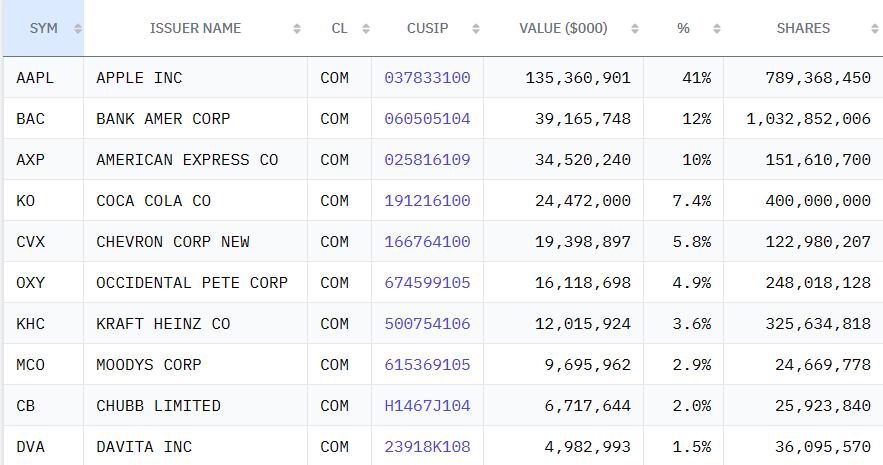The image size is (883, 465).
Task: Click sort arrows beside VALUE ($000)
Action: [x=635, y=29]
